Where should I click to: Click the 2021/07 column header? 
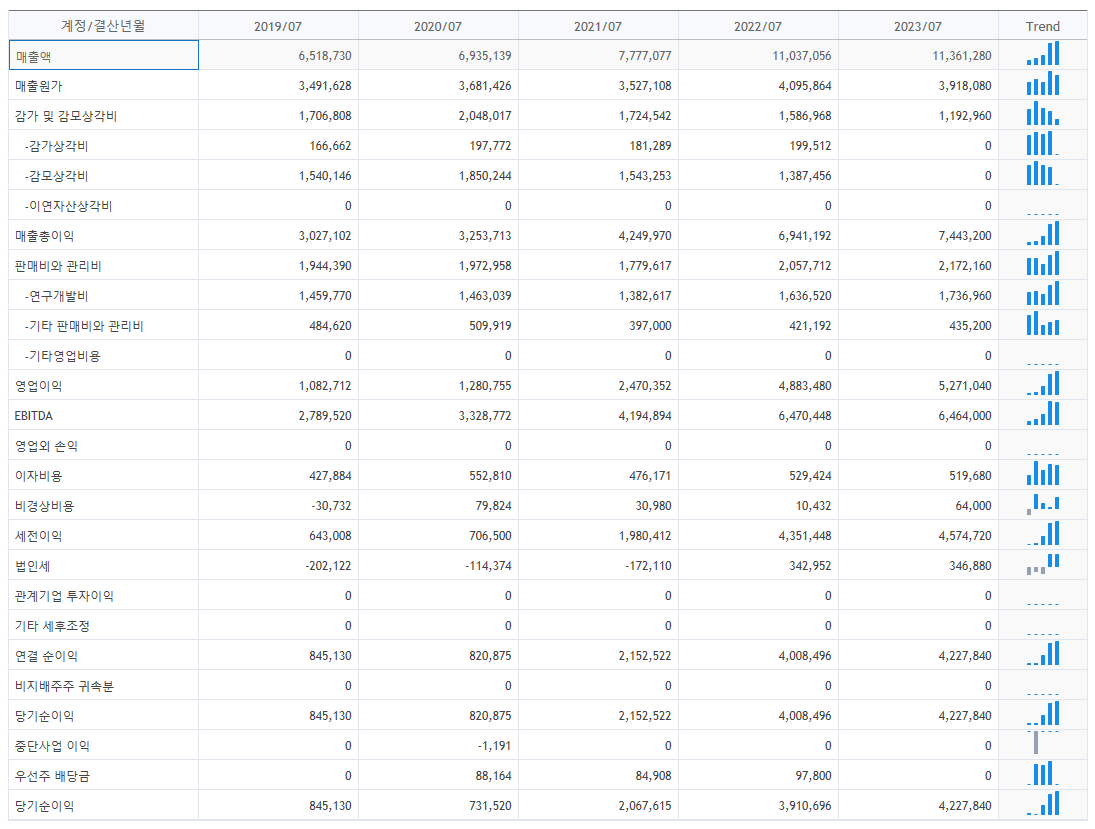coord(598,27)
